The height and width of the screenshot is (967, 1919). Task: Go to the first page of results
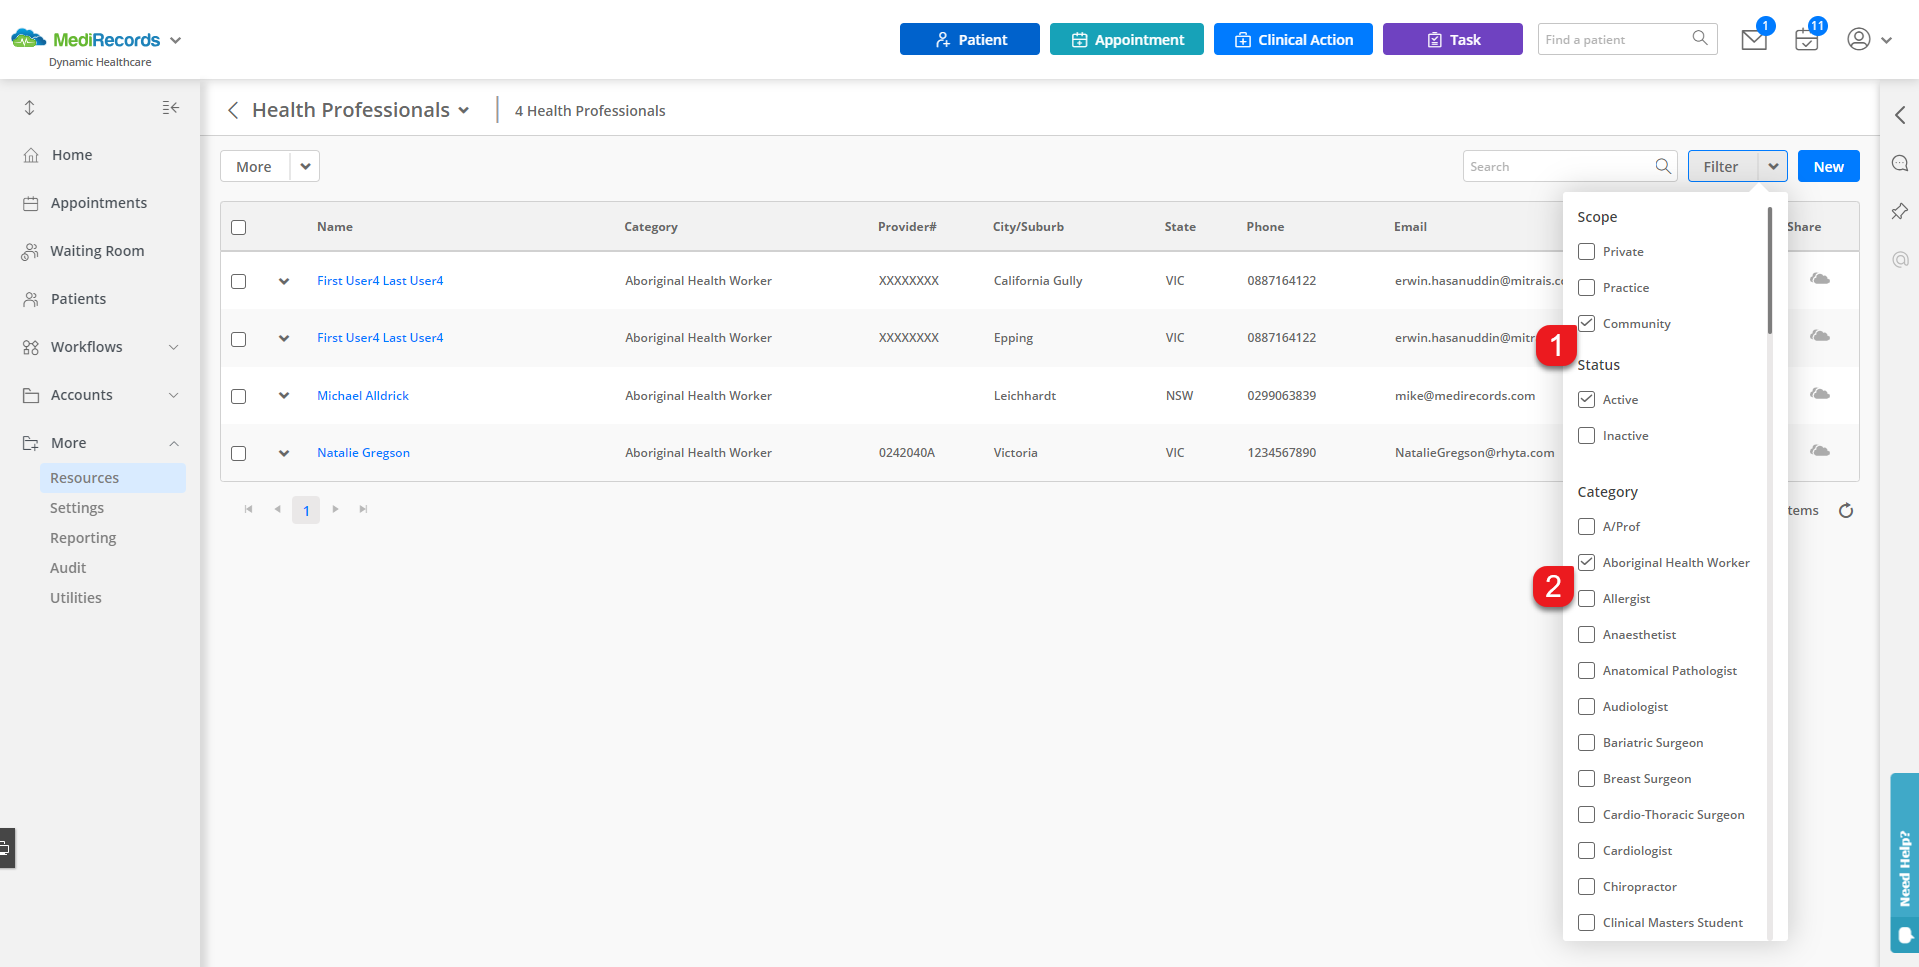click(249, 509)
